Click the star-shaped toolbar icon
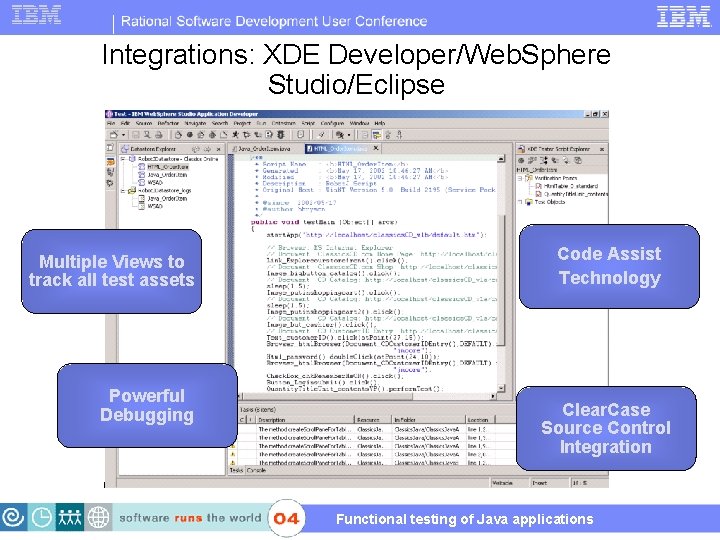Viewport: 720px width, 540px height. coord(236,135)
